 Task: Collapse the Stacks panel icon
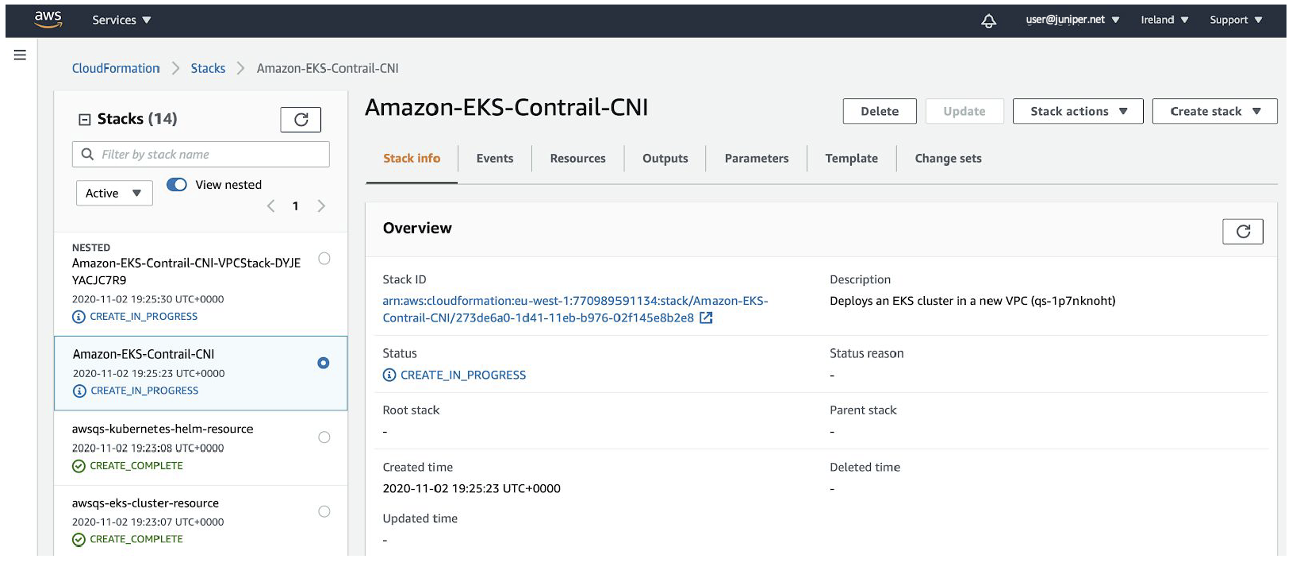pyautogui.click(x=85, y=120)
